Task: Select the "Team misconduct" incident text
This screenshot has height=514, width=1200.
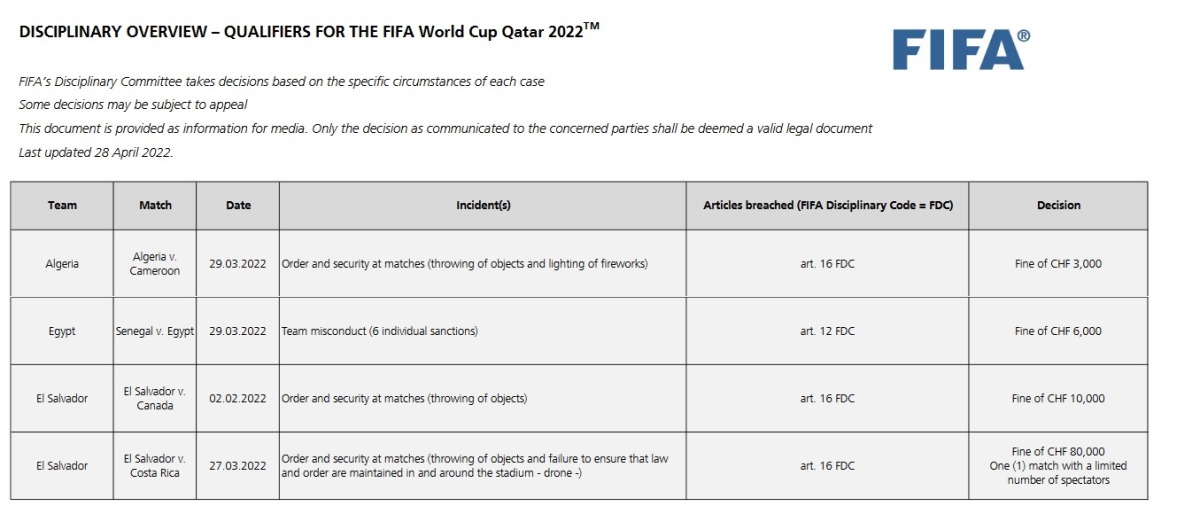Action: point(380,331)
